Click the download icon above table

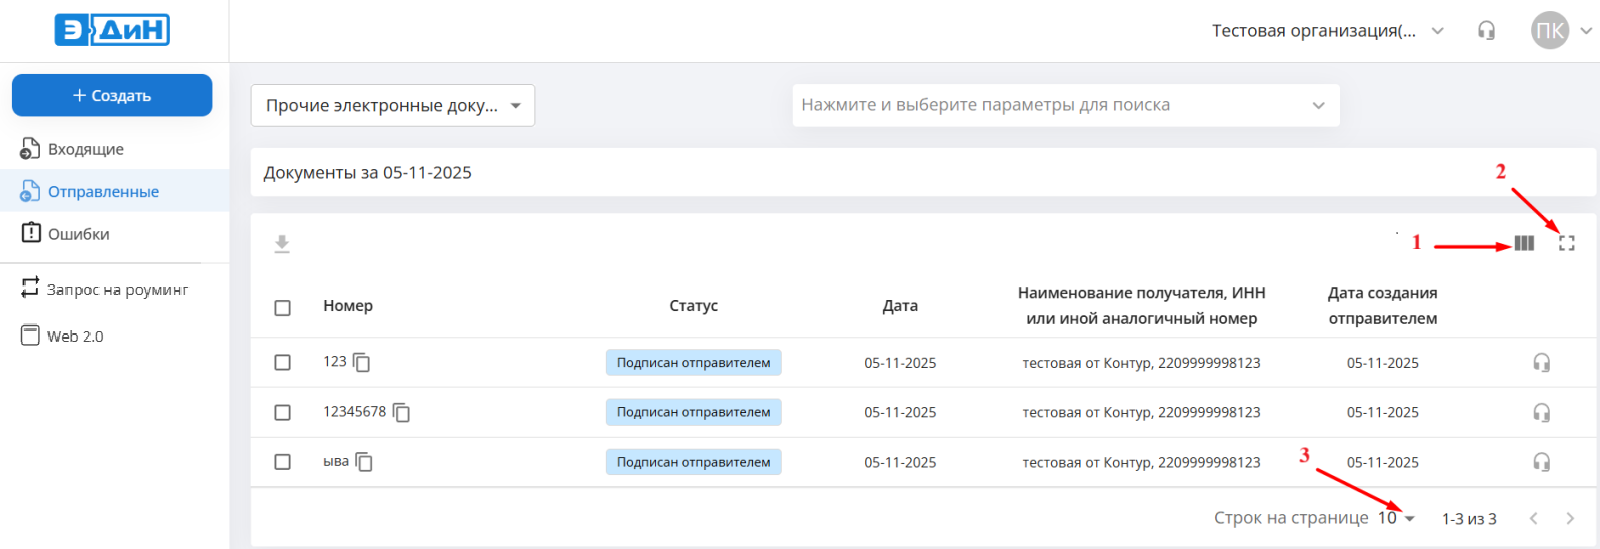pyautogui.click(x=282, y=244)
